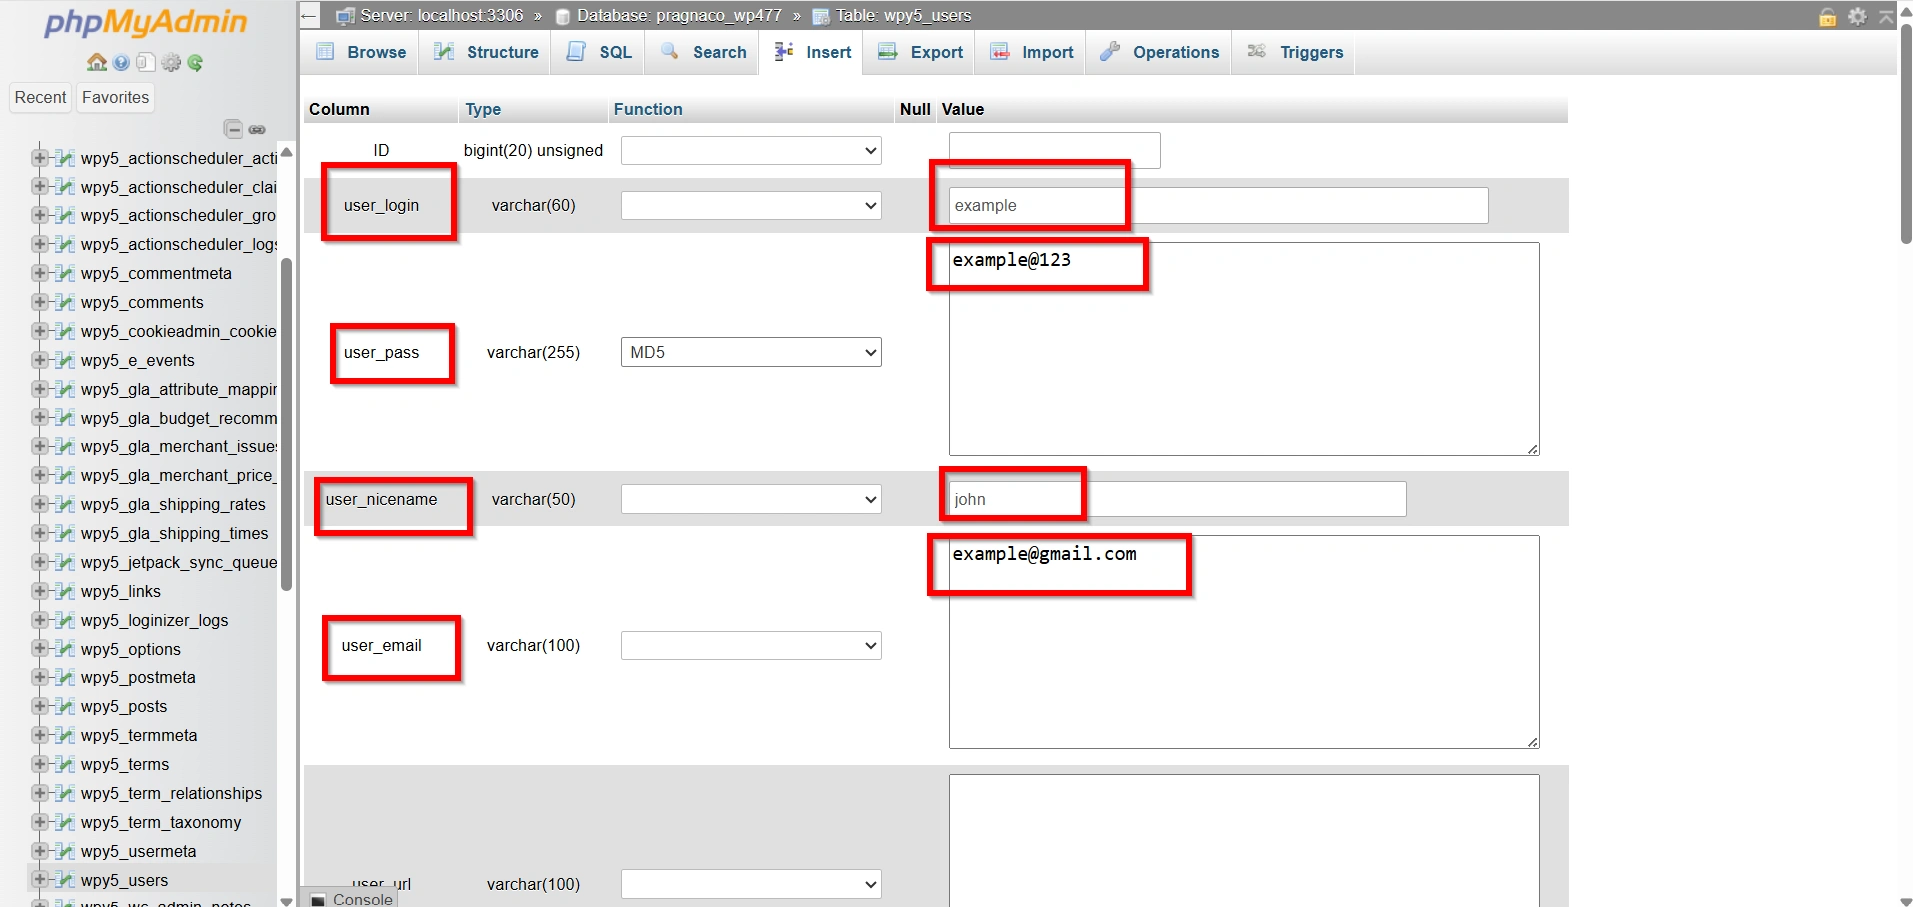Open Table: wpy5_users breadcrumb link

pos(903,15)
